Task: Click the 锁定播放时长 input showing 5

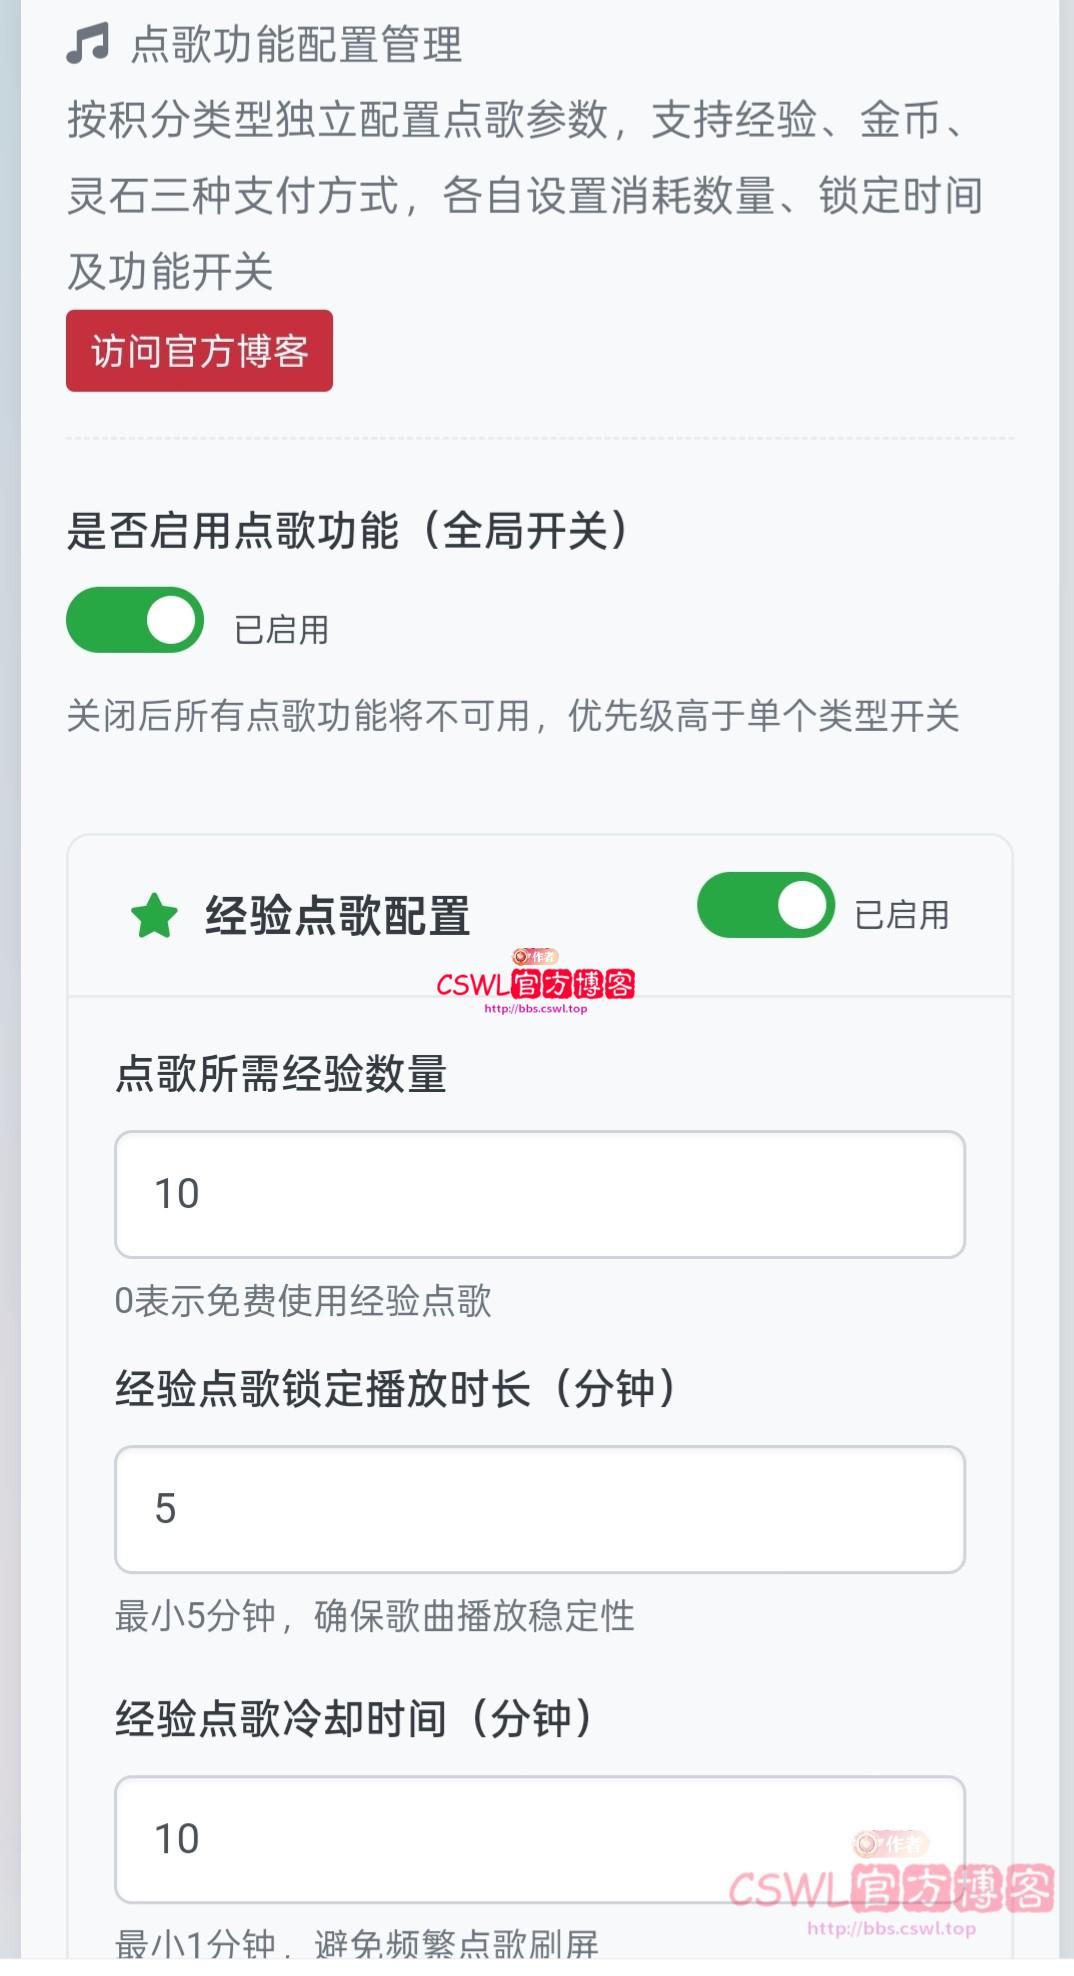Action: point(540,1509)
